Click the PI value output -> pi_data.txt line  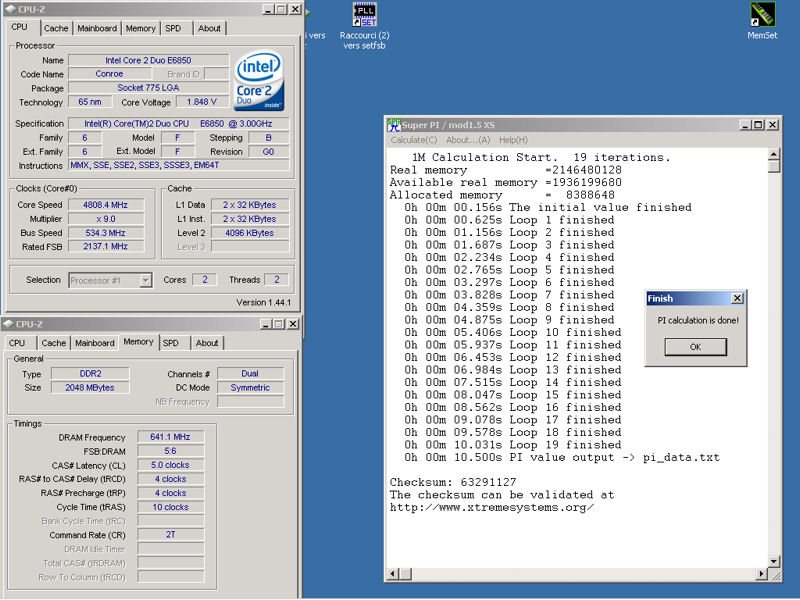tap(562, 458)
